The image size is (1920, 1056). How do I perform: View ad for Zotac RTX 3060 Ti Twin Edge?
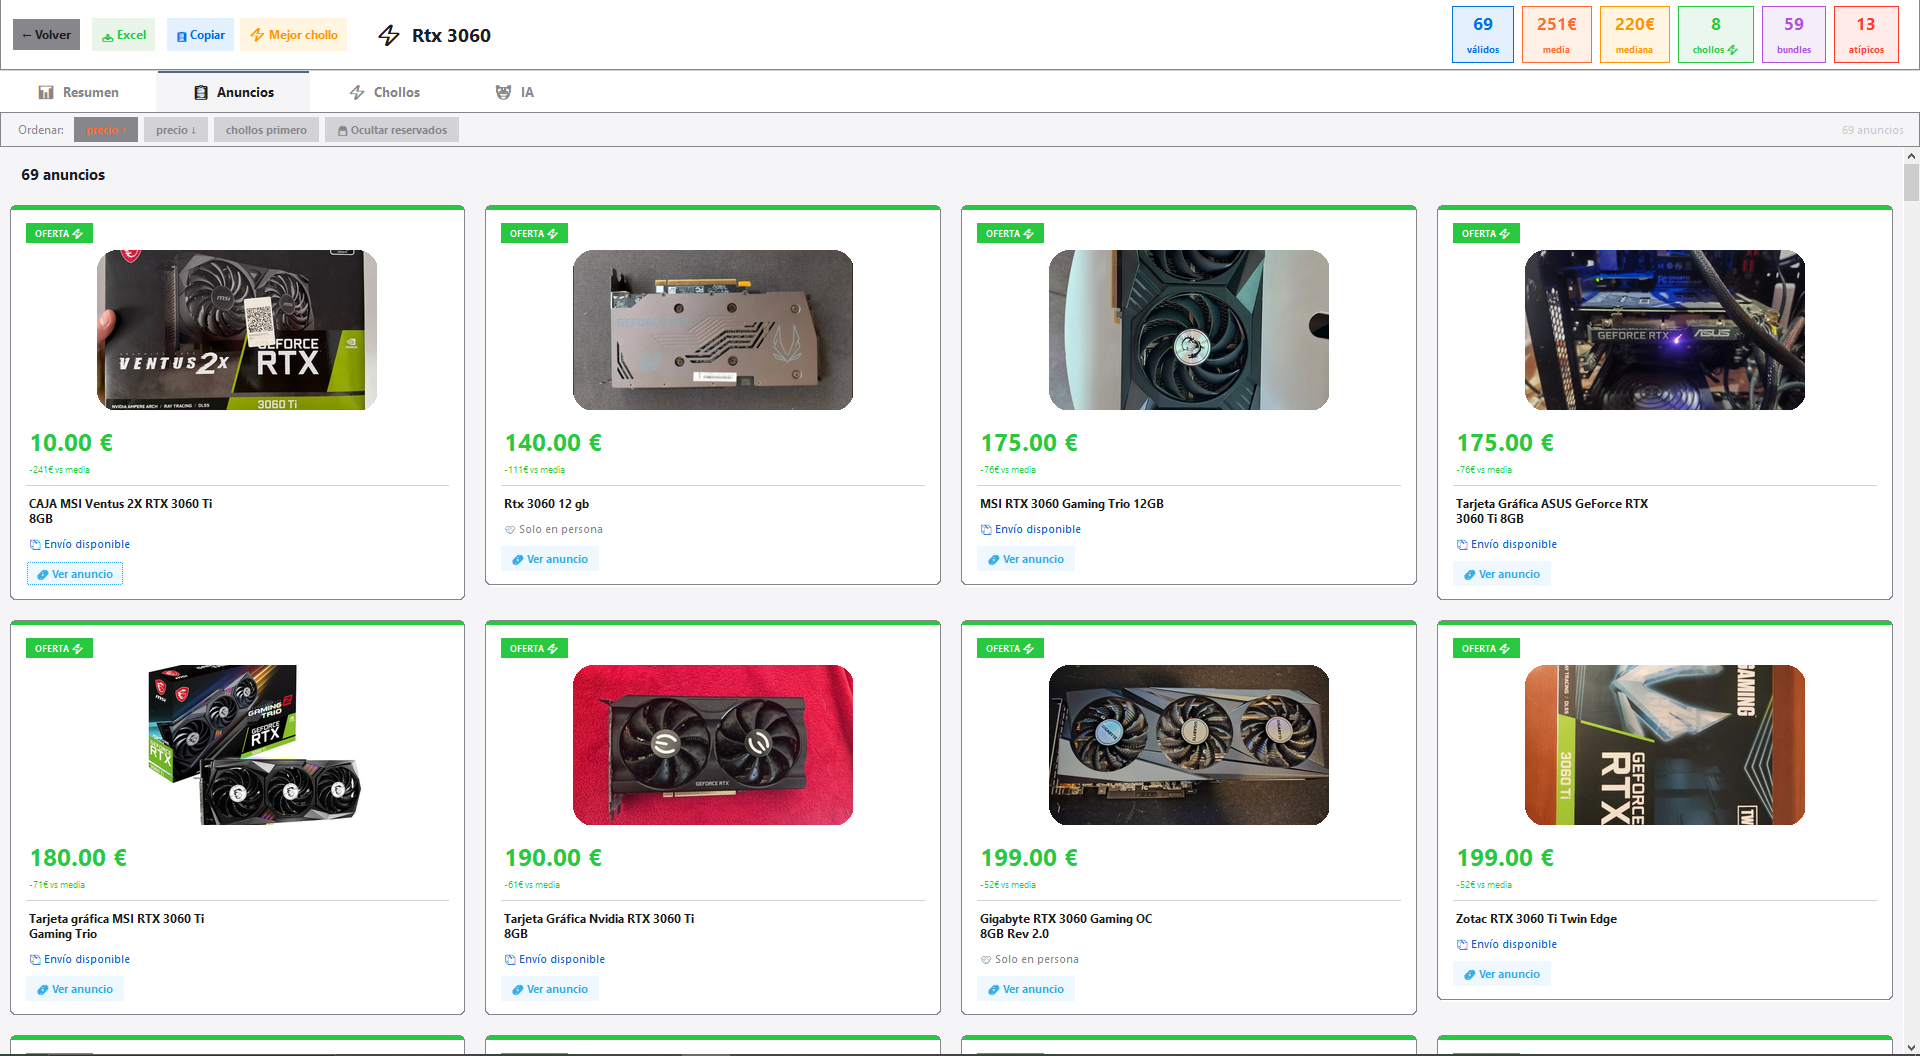point(1502,974)
